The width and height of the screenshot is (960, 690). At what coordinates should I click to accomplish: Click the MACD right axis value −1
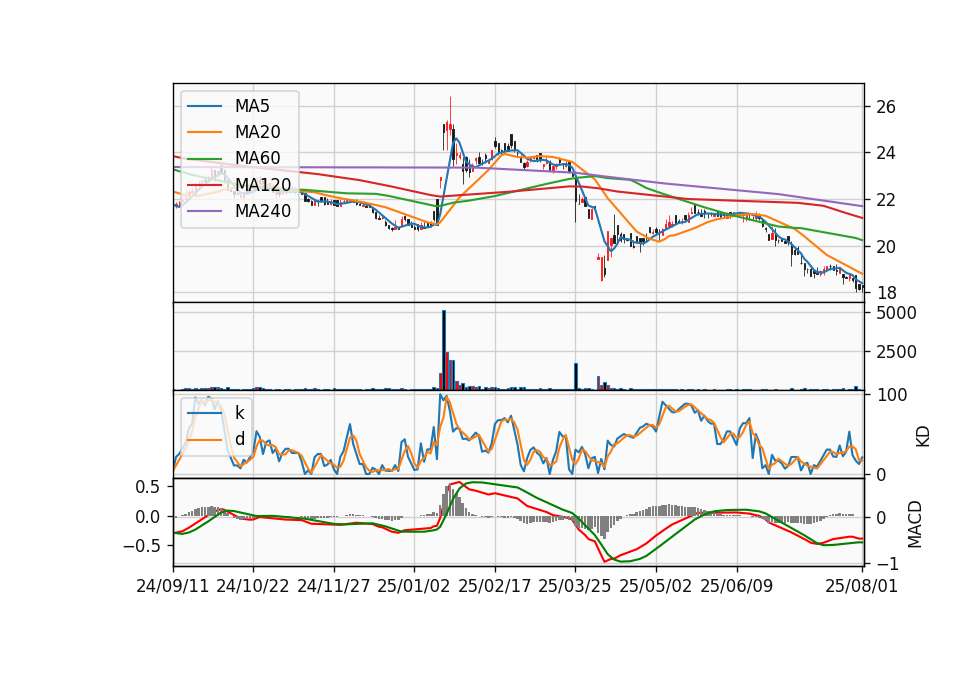[886, 563]
